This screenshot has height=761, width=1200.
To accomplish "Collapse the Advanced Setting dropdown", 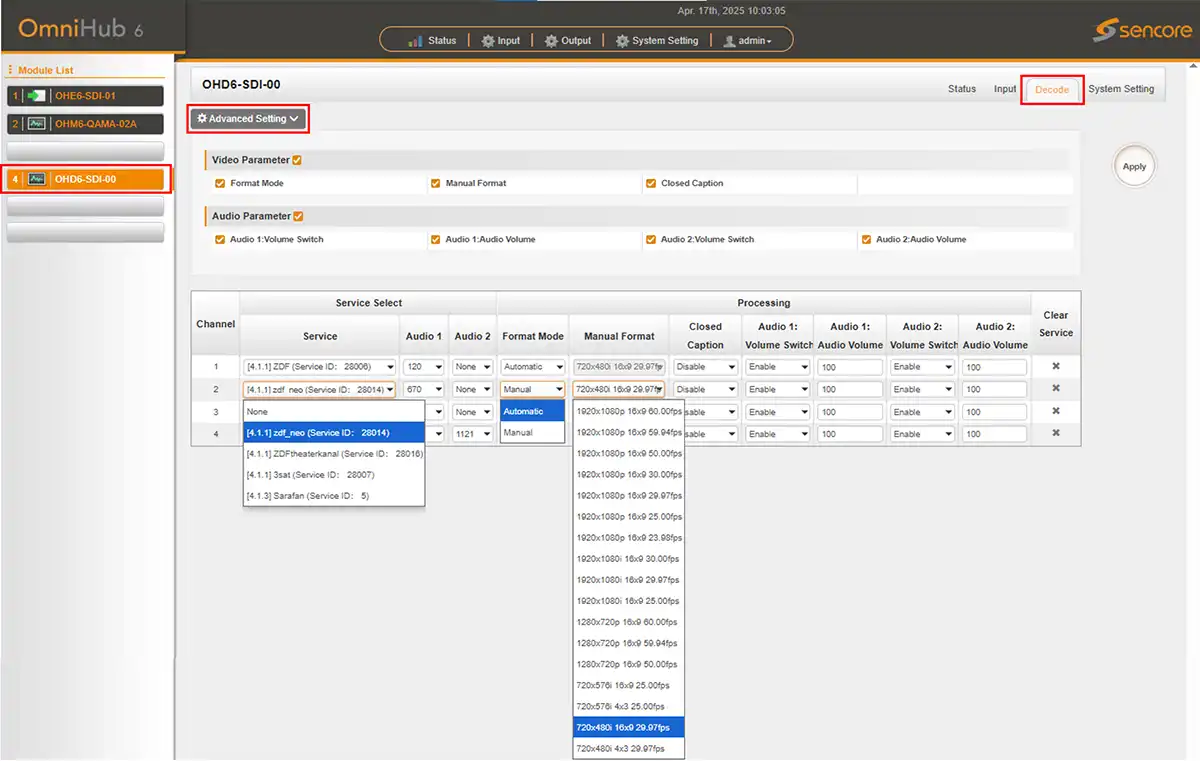I will pyautogui.click(x=248, y=118).
